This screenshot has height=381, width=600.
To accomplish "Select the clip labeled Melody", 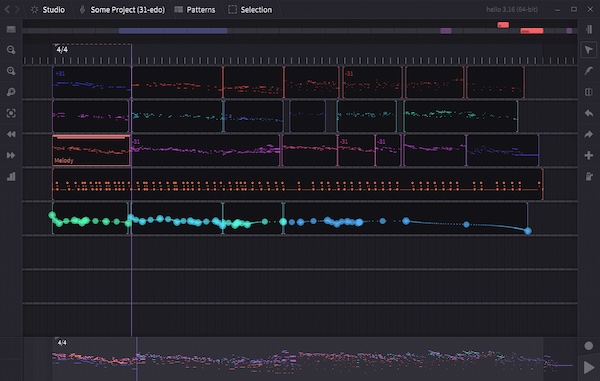I will coord(91,150).
